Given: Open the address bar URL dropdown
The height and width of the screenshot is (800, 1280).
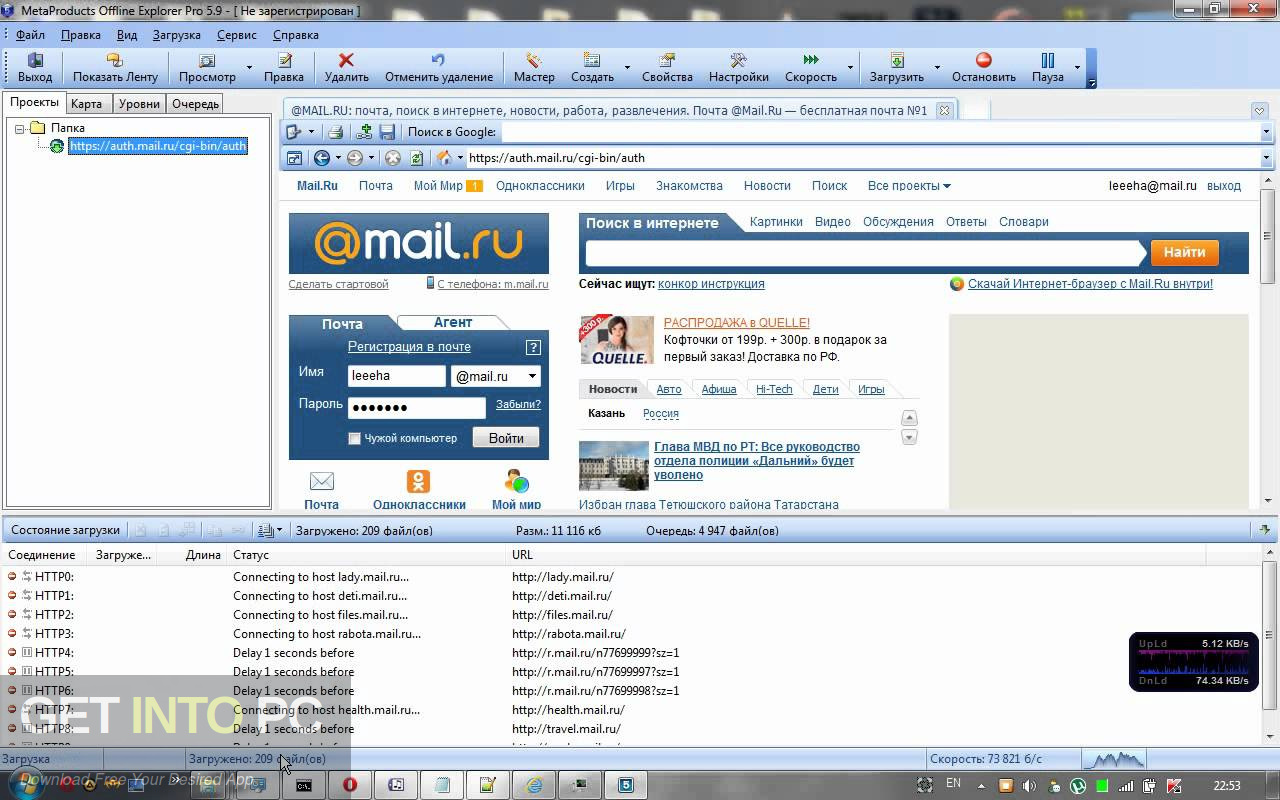Looking at the screenshot, I should (x=1266, y=158).
